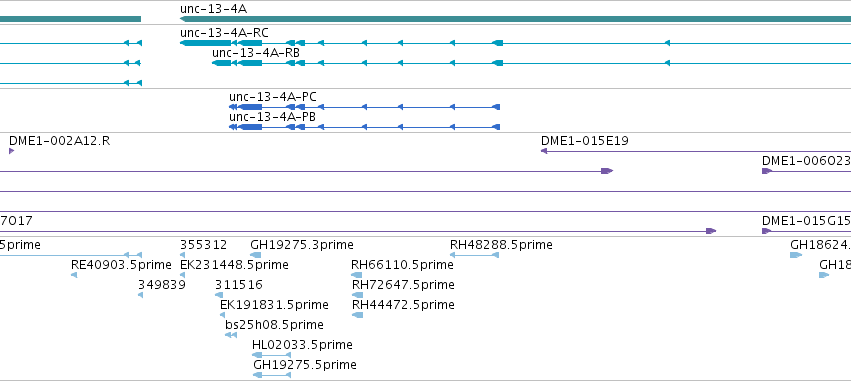
Task: Click the 349839 feature arrow
Action: (141, 295)
